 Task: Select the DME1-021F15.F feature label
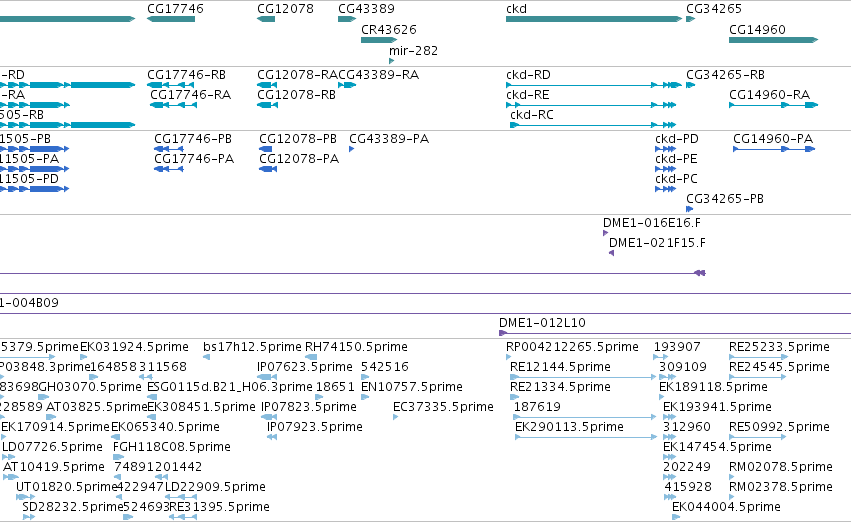[x=657, y=243]
